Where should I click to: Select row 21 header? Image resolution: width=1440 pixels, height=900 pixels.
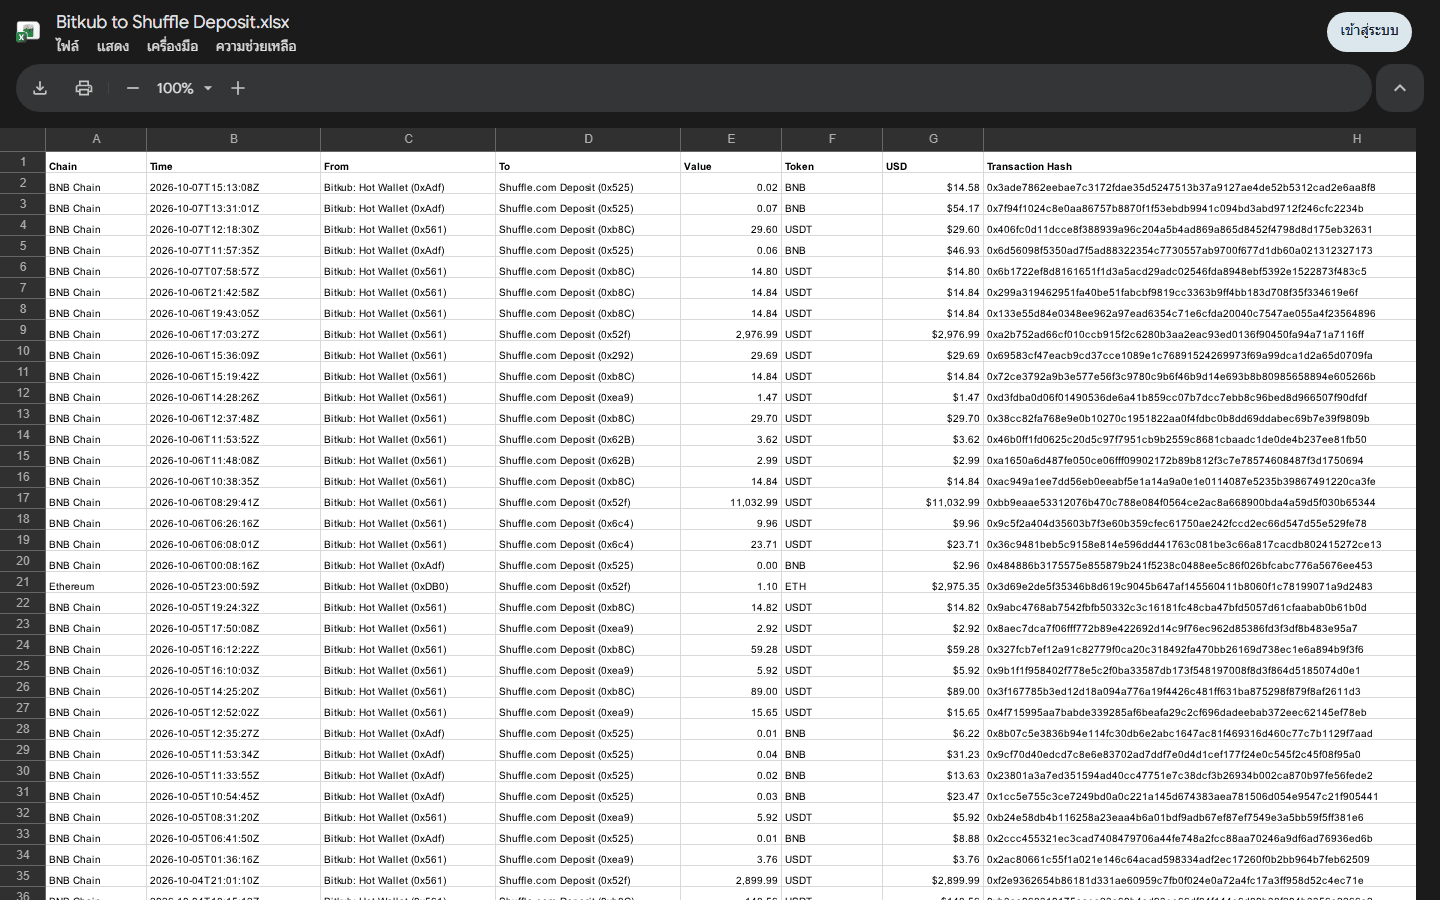click(x=22, y=582)
